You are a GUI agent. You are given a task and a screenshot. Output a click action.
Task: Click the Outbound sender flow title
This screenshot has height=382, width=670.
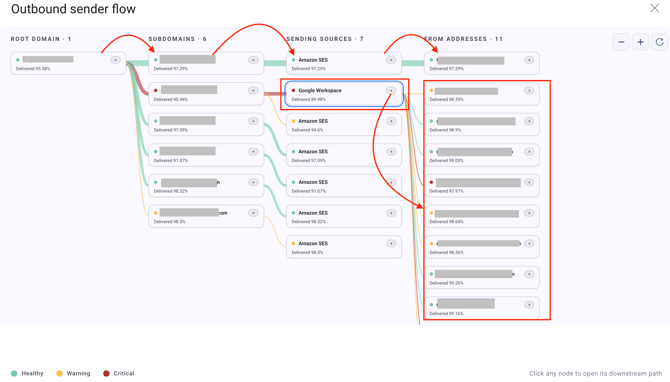(x=73, y=9)
